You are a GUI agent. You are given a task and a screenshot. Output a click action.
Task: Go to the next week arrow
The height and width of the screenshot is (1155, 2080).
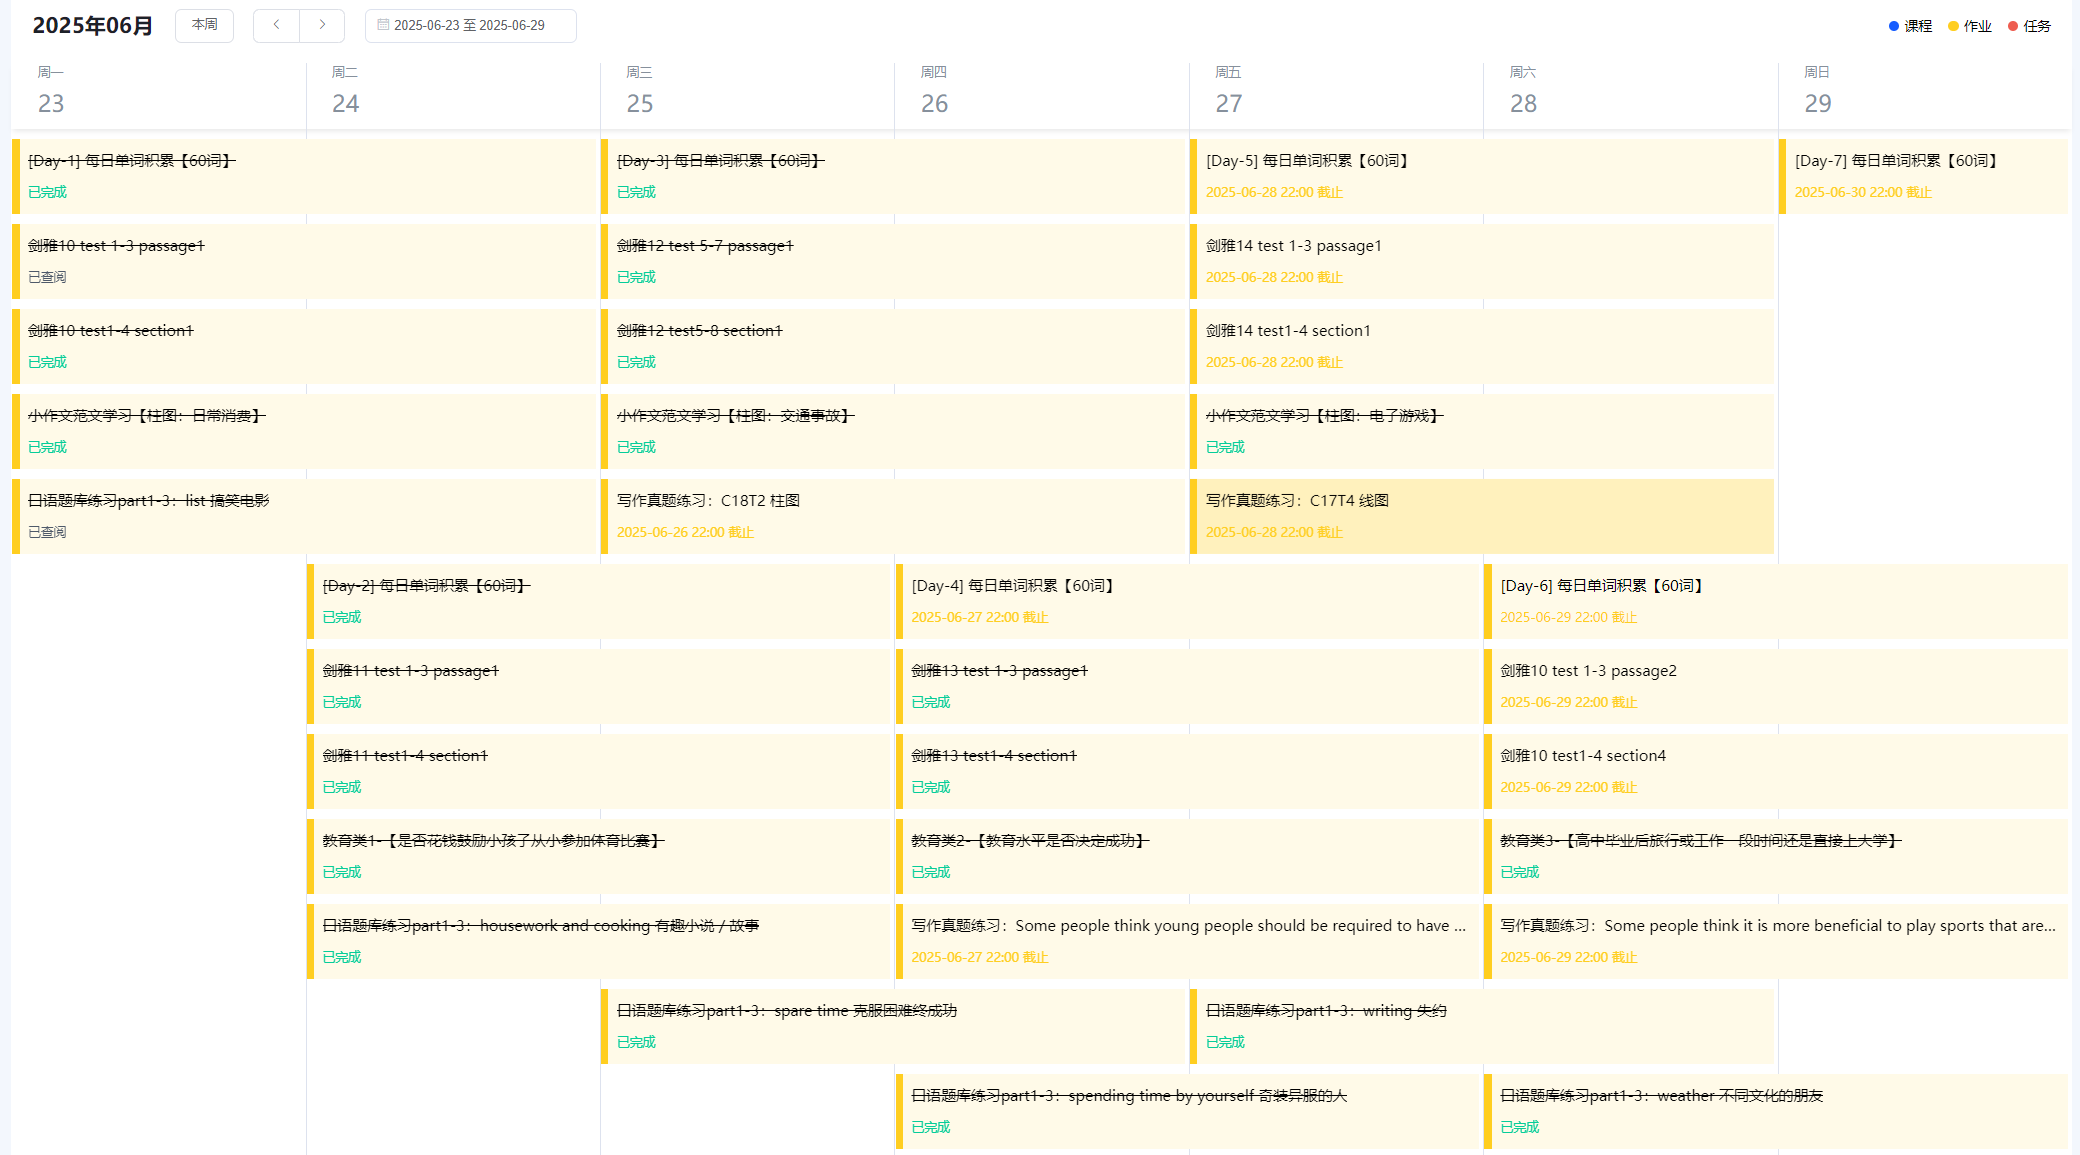pos(322,25)
